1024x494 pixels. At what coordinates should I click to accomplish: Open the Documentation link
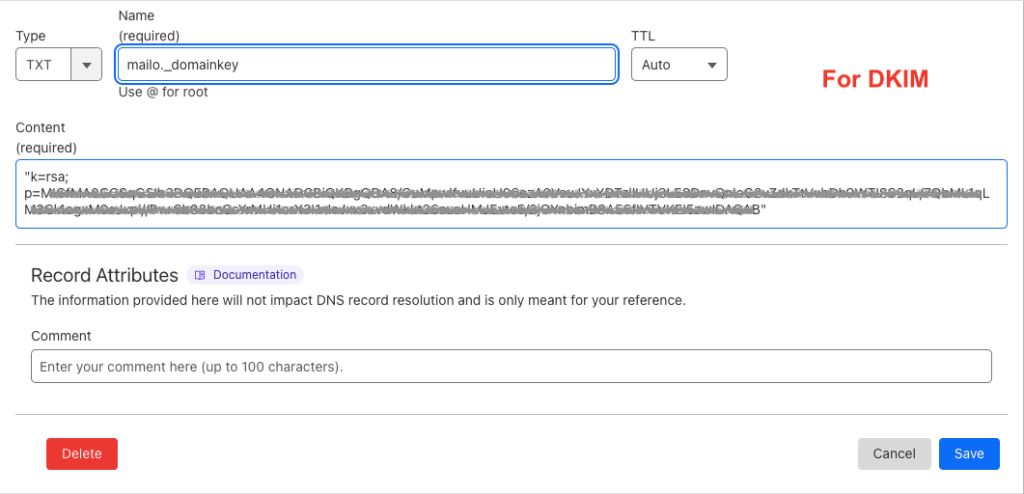coord(254,275)
